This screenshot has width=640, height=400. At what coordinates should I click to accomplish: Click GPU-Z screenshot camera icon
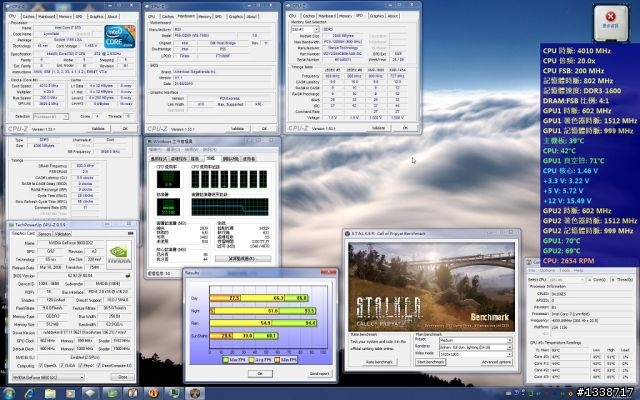tap(131, 233)
